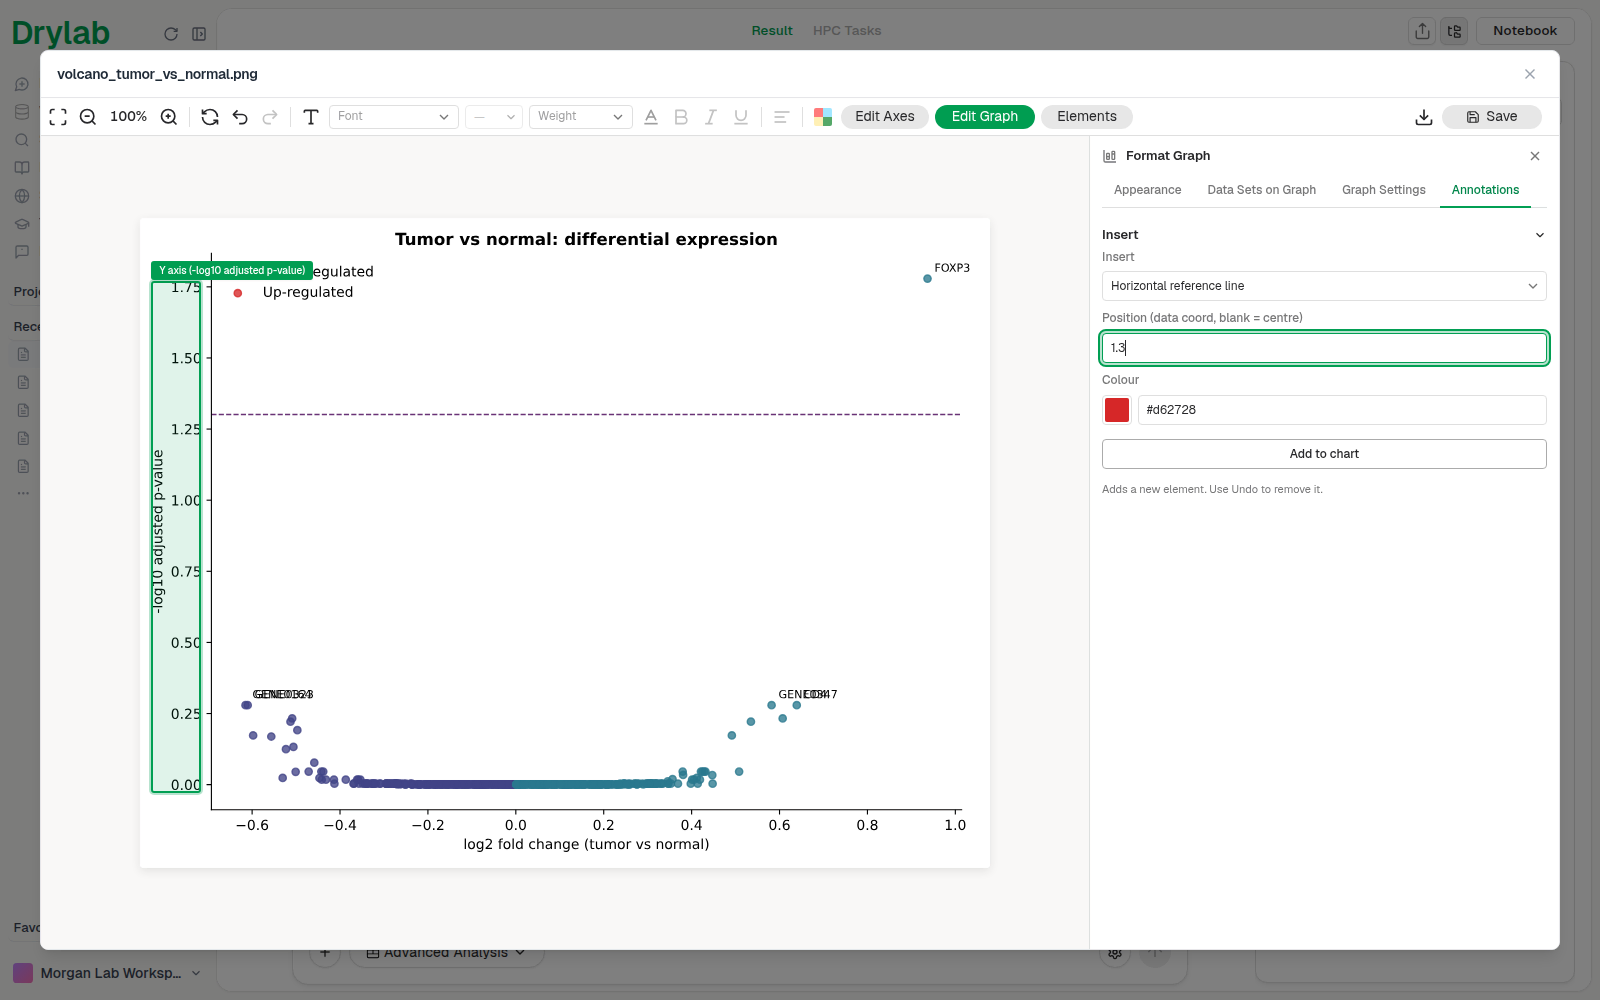Click the reset/refresh graph icon
This screenshot has height=1000, width=1600.
210,117
